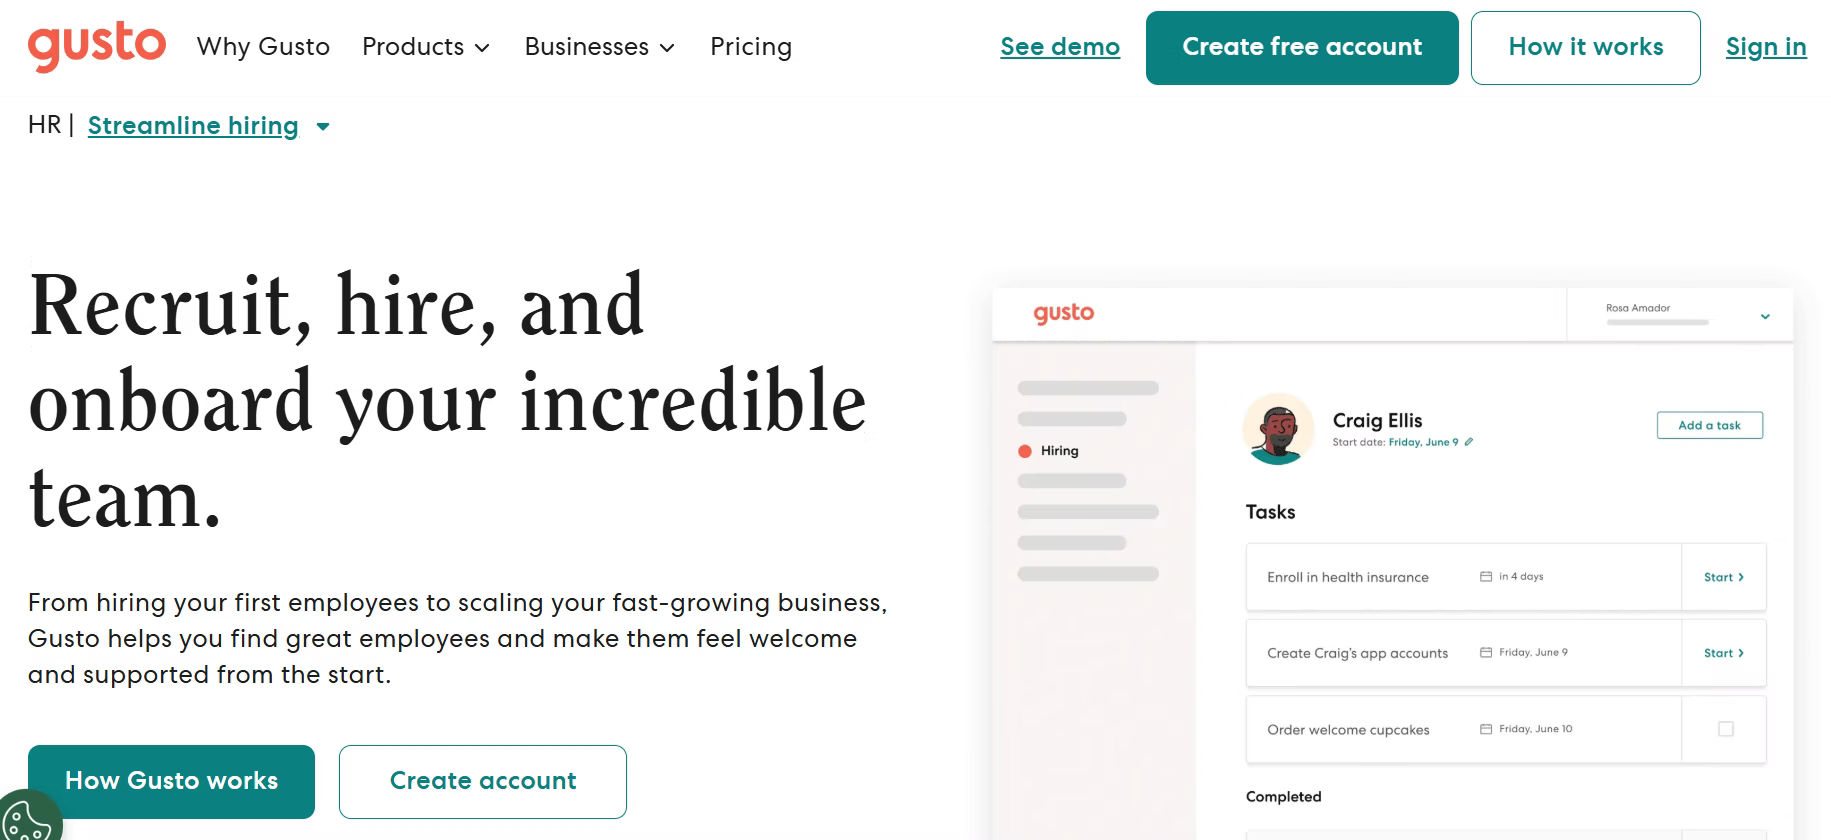Open the Why Gusto menu item

click(x=263, y=47)
